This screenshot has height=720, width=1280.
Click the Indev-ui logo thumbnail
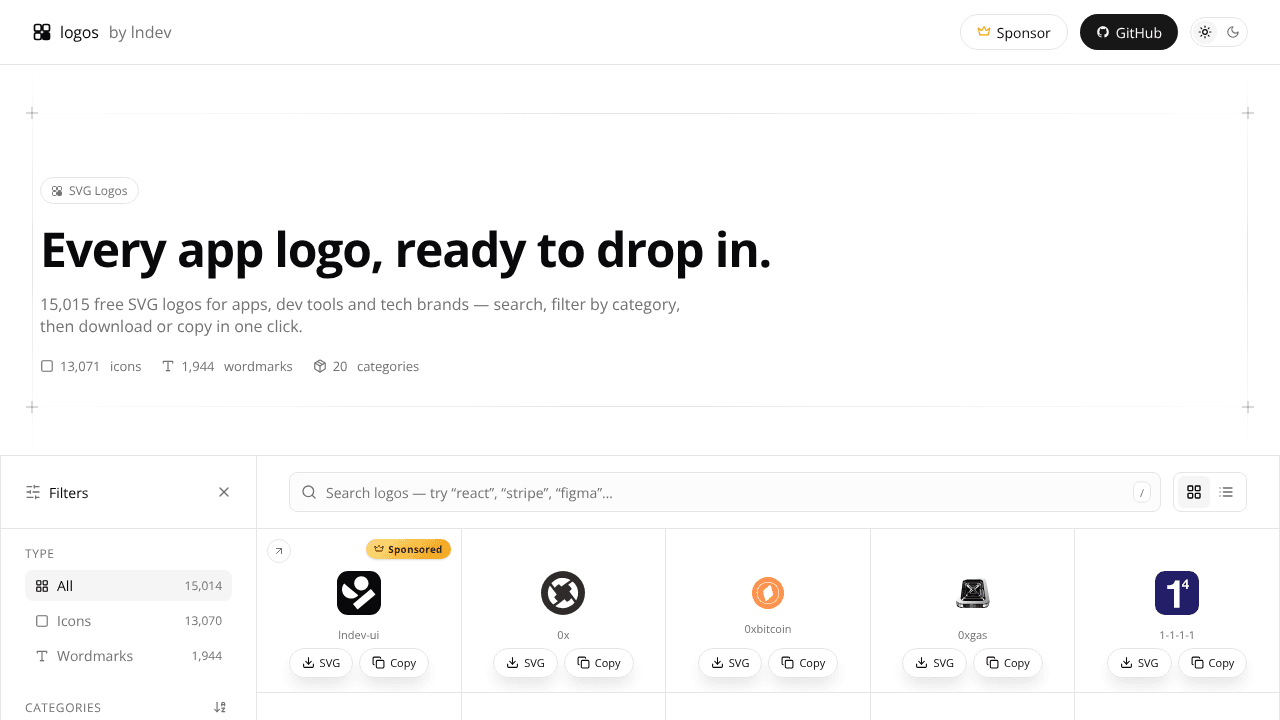pyautogui.click(x=359, y=593)
